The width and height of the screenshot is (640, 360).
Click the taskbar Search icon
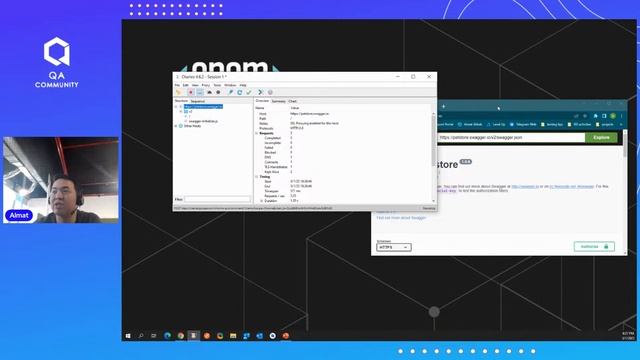click(141, 336)
